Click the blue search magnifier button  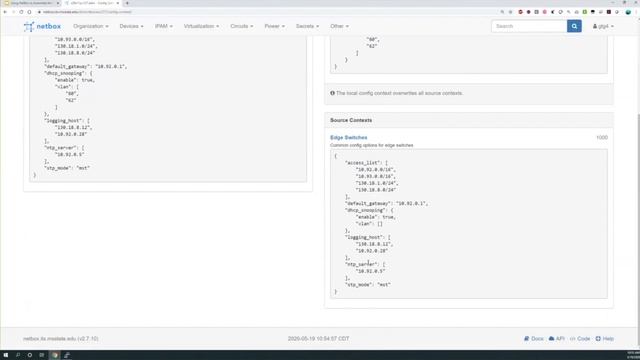coord(574,26)
